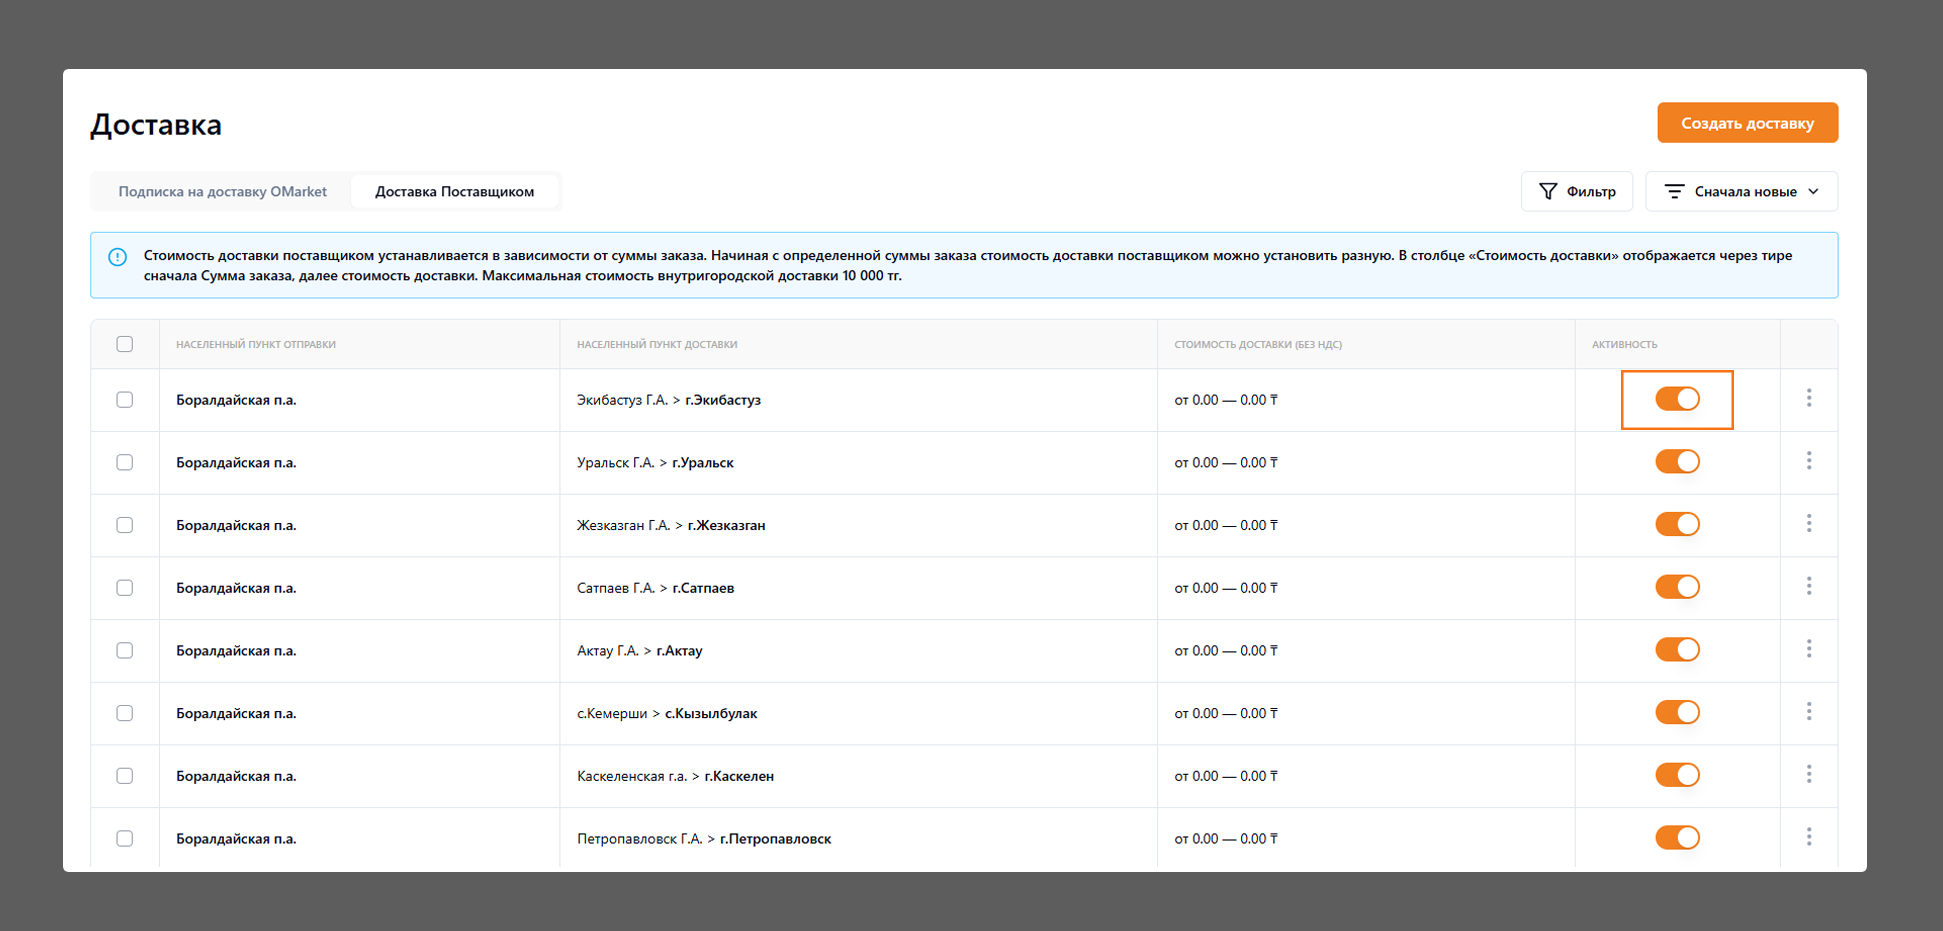Click destination с.Кызылбулак cell text

[x=711, y=713]
